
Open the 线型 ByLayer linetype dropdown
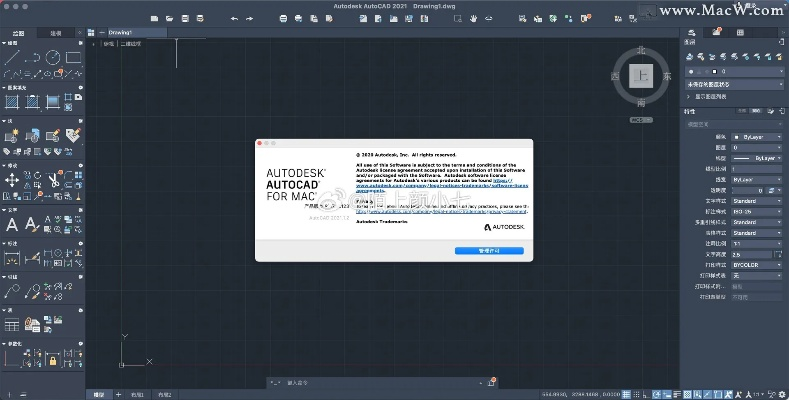tap(757, 157)
